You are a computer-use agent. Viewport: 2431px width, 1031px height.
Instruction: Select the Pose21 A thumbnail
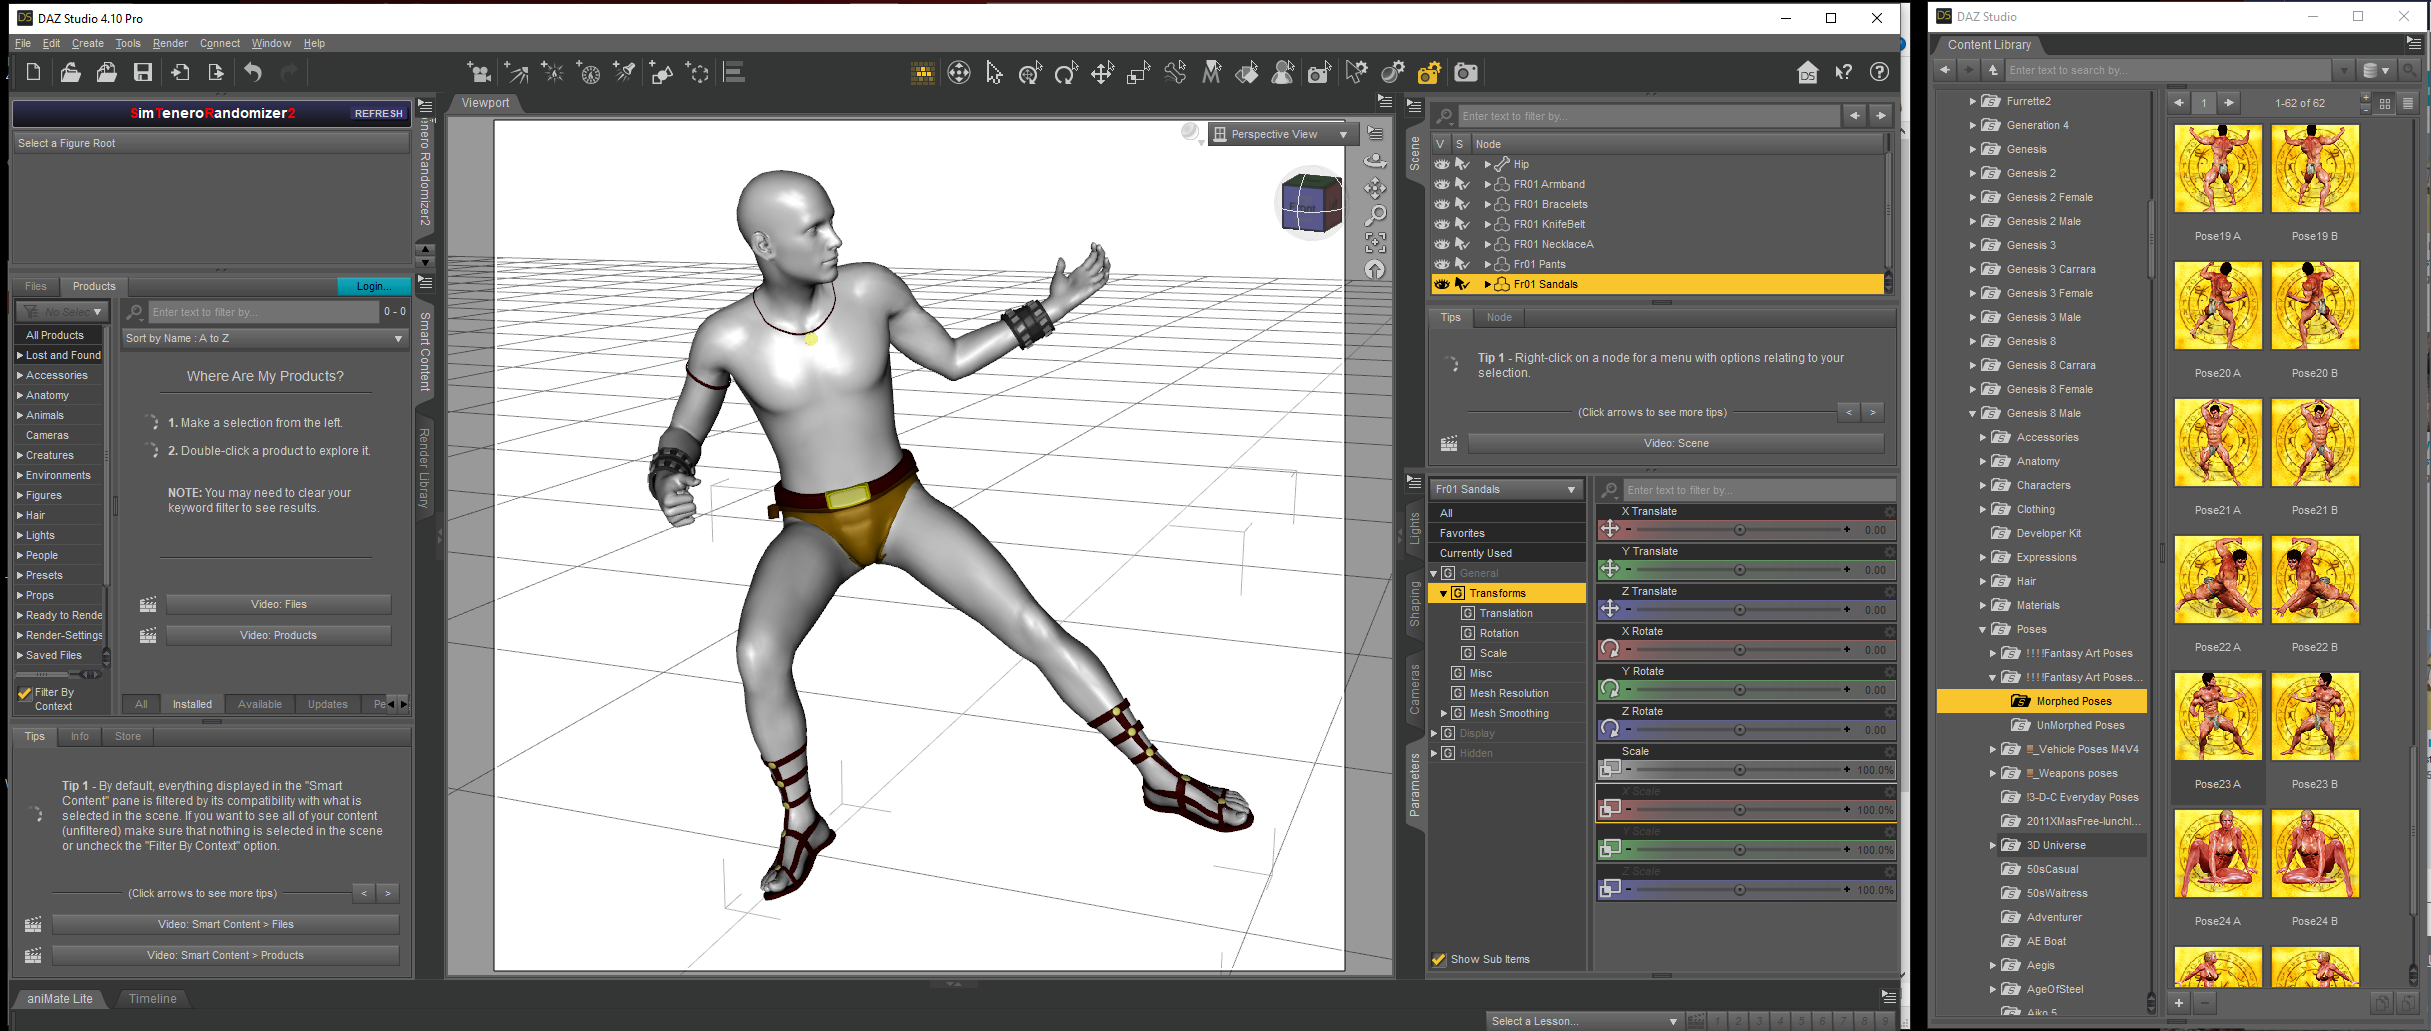pos(2218,443)
